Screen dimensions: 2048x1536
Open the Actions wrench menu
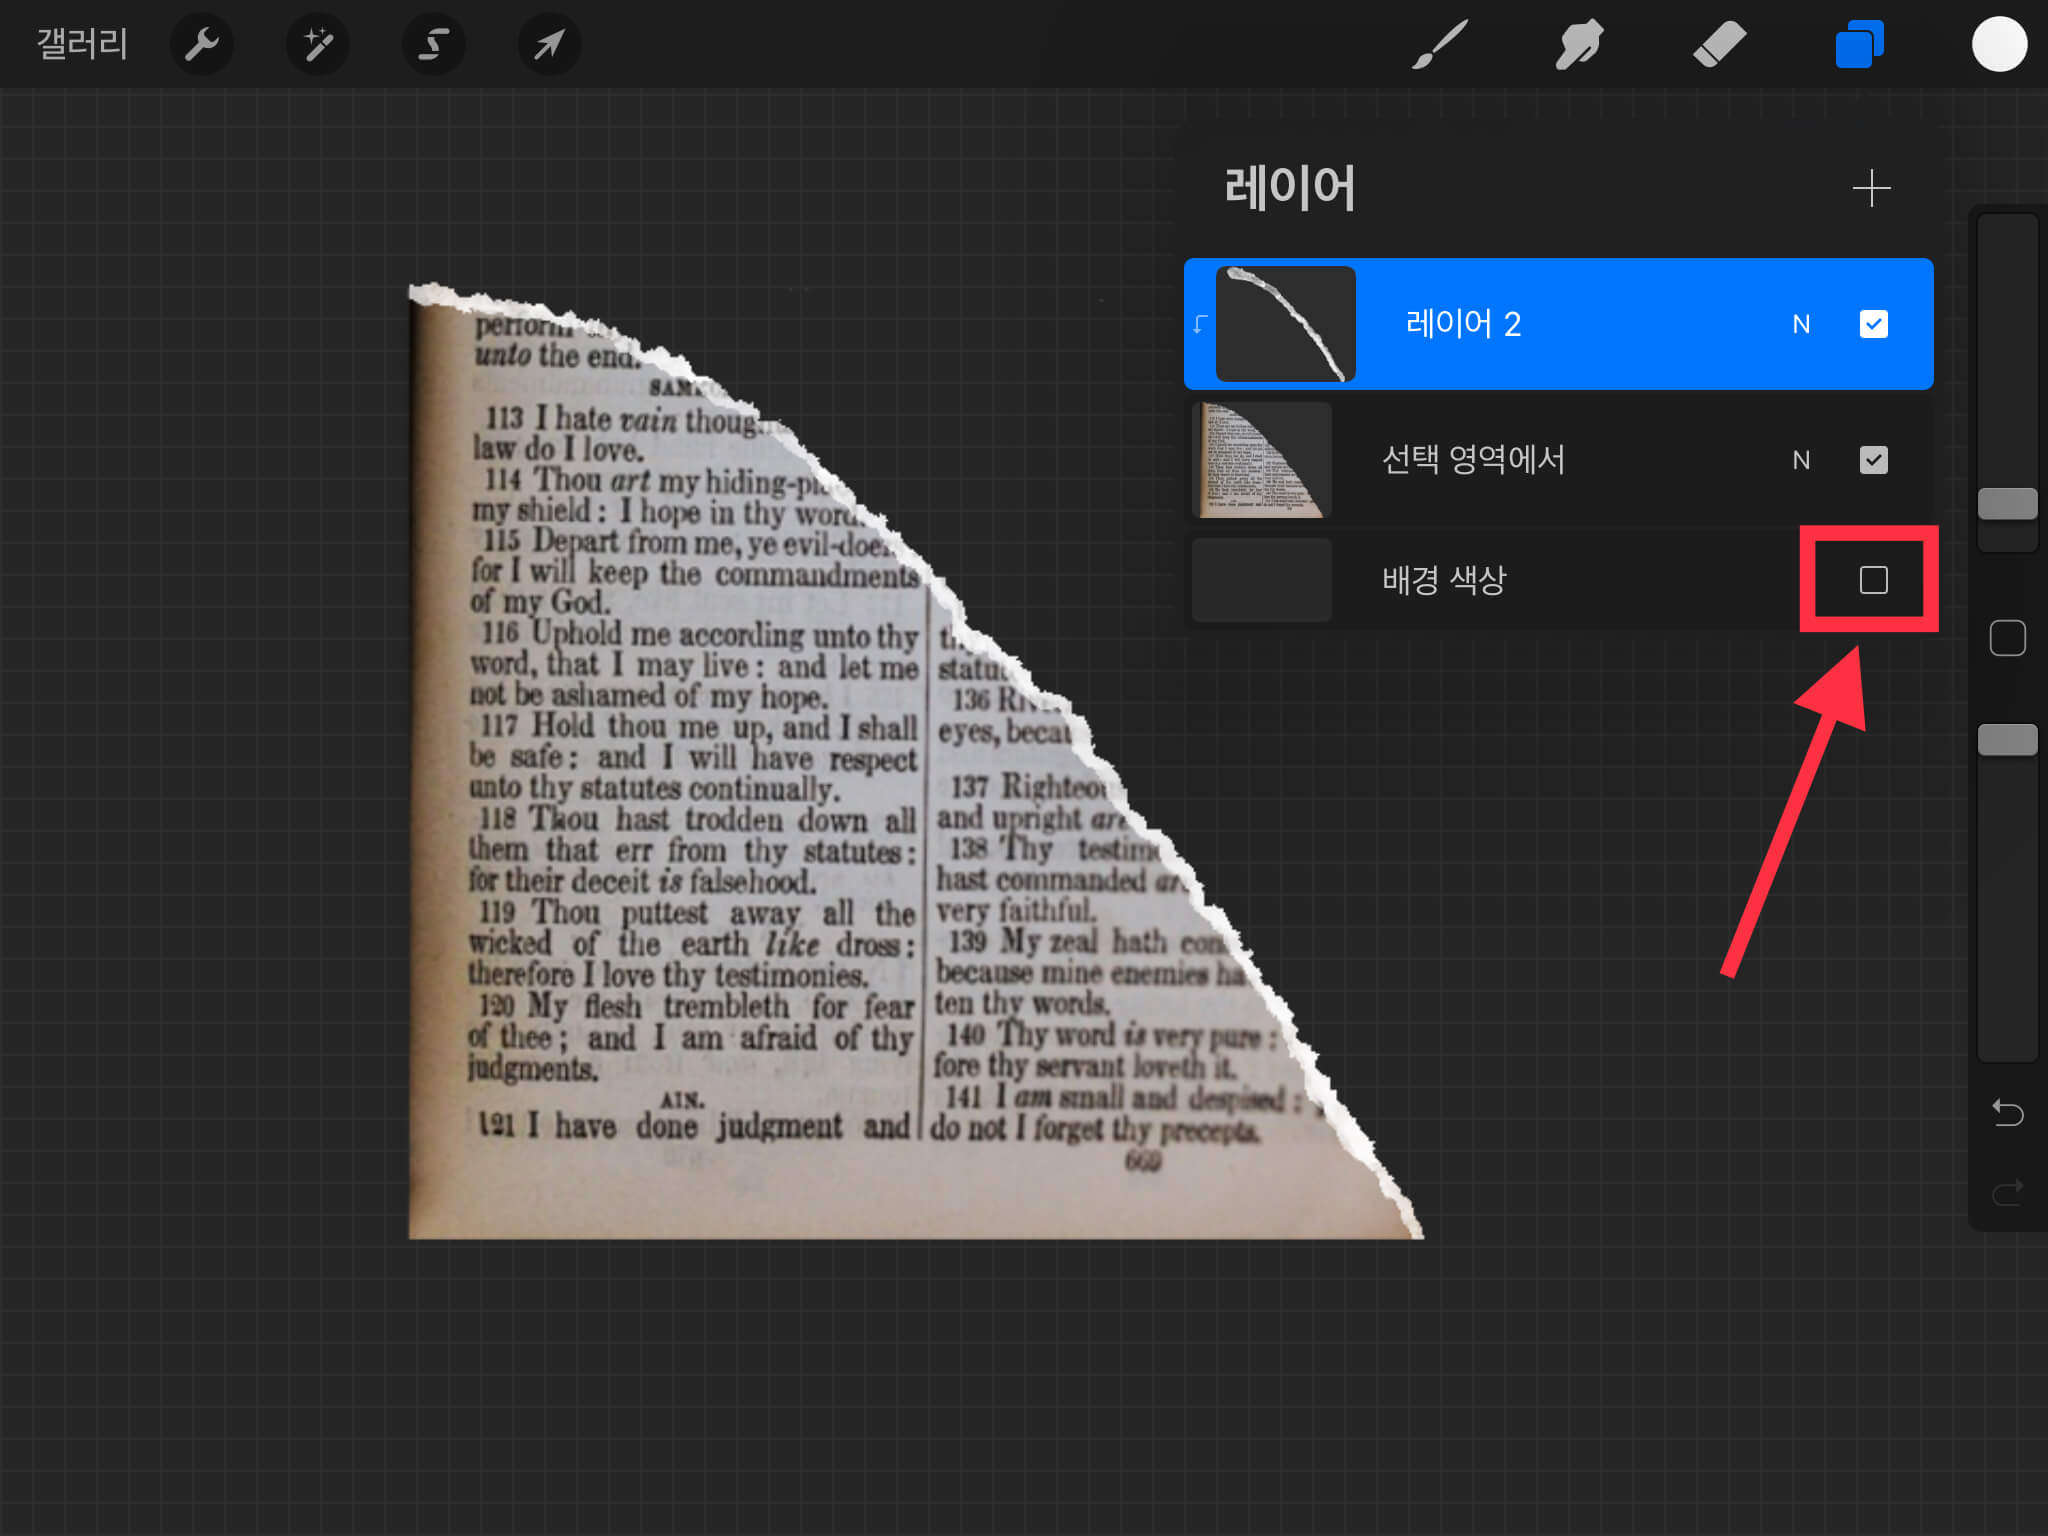[x=202, y=44]
